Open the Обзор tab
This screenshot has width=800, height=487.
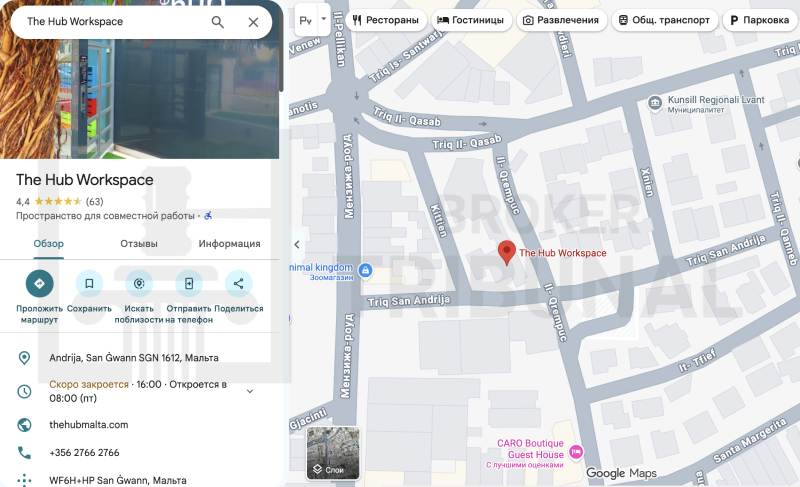point(48,244)
